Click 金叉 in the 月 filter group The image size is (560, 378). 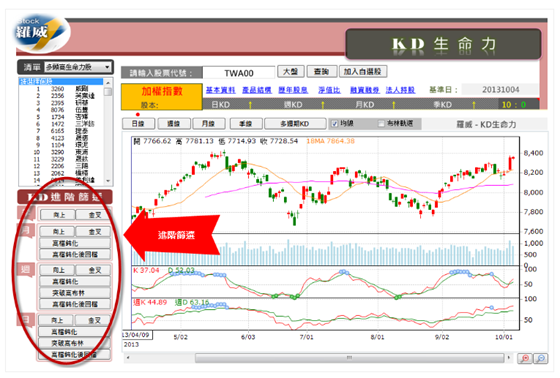[94, 232]
